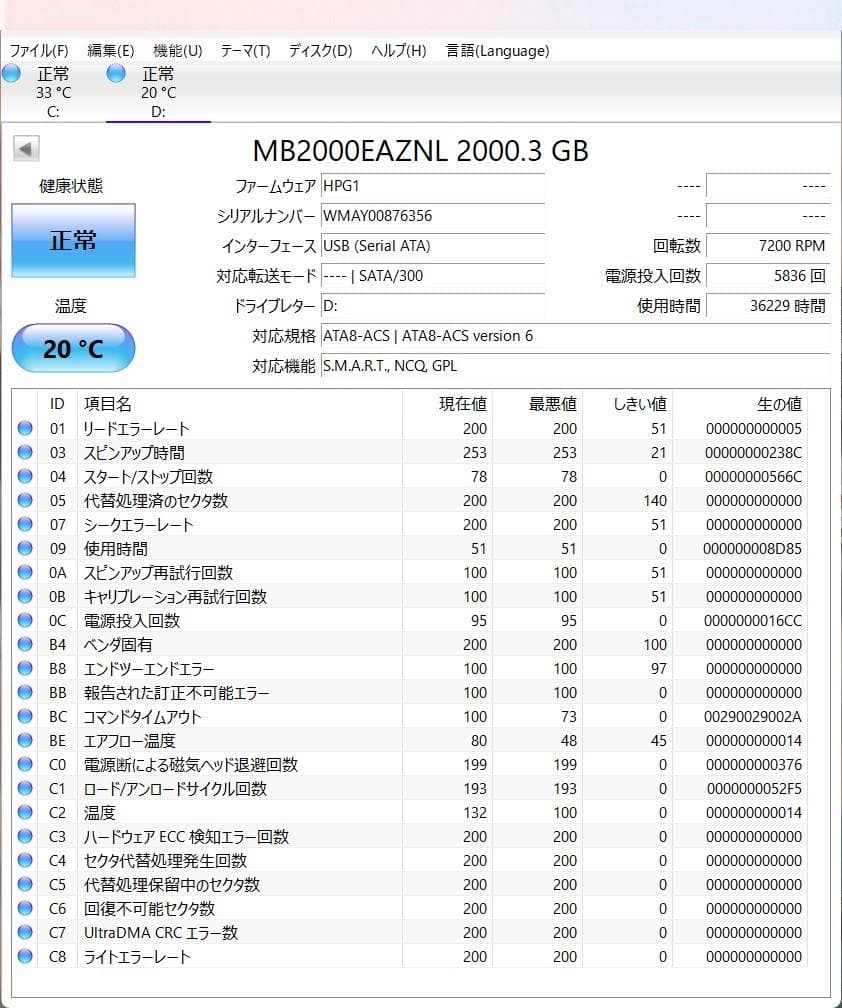This screenshot has width=842, height=1008.
Task: Open the ファイル(F) menu
Action: click(39, 51)
